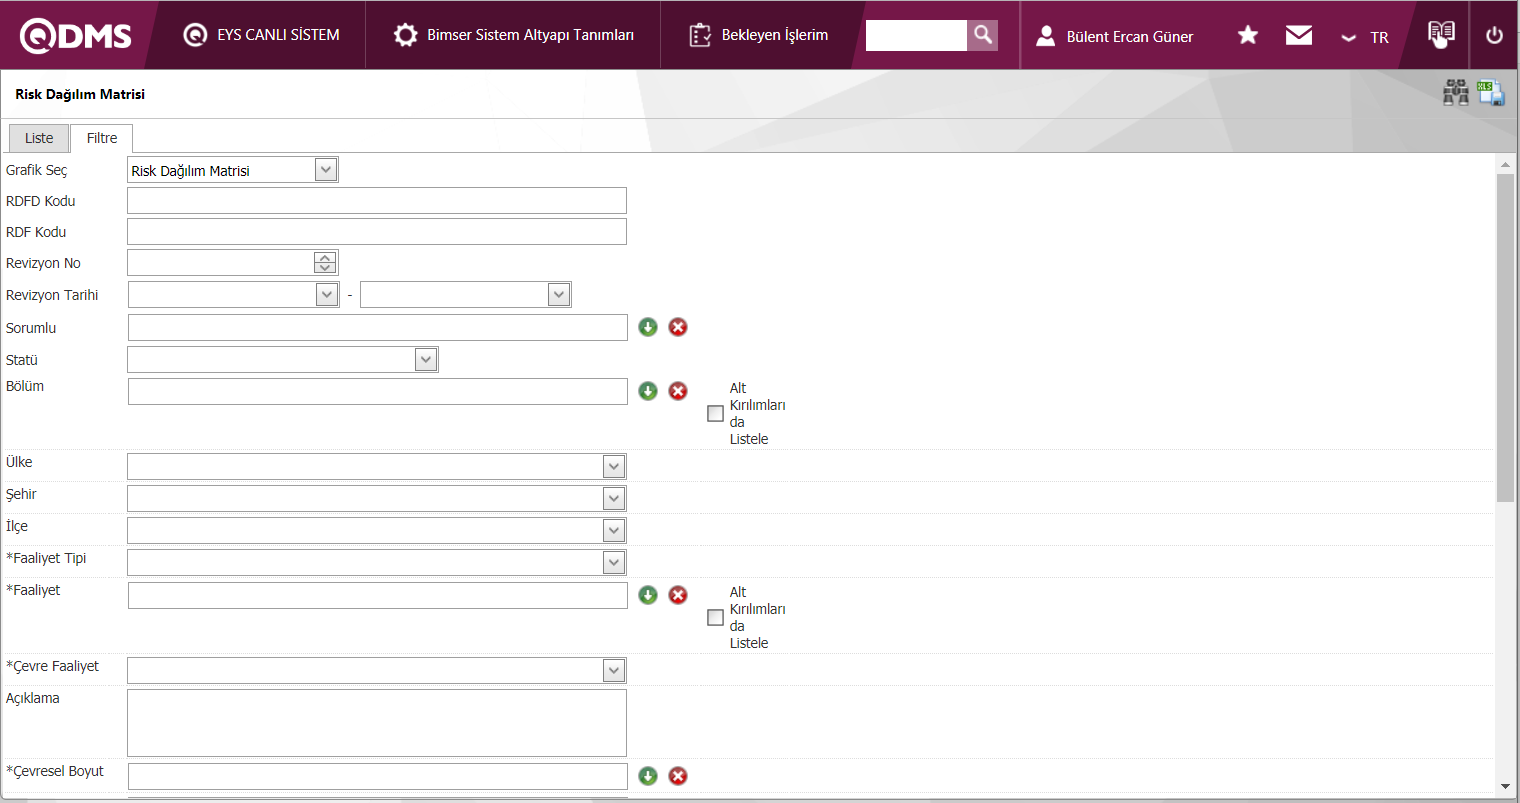This screenshot has height=803, width=1520.
Task: Open Revizyon Tarihi start date dropdown
Action: tap(327, 294)
